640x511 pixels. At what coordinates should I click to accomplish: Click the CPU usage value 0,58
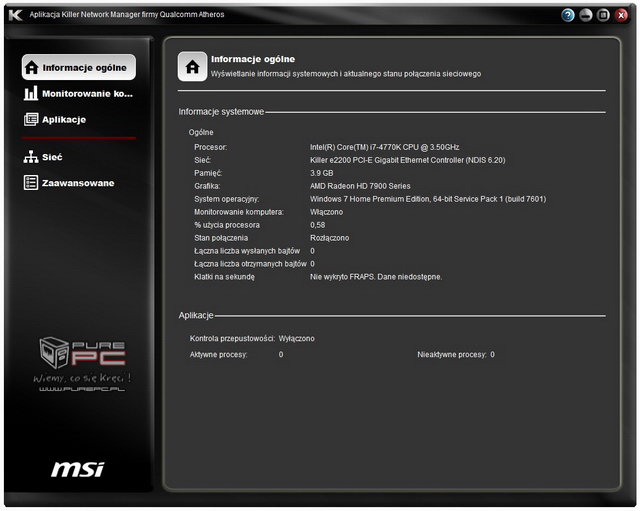pyautogui.click(x=318, y=225)
